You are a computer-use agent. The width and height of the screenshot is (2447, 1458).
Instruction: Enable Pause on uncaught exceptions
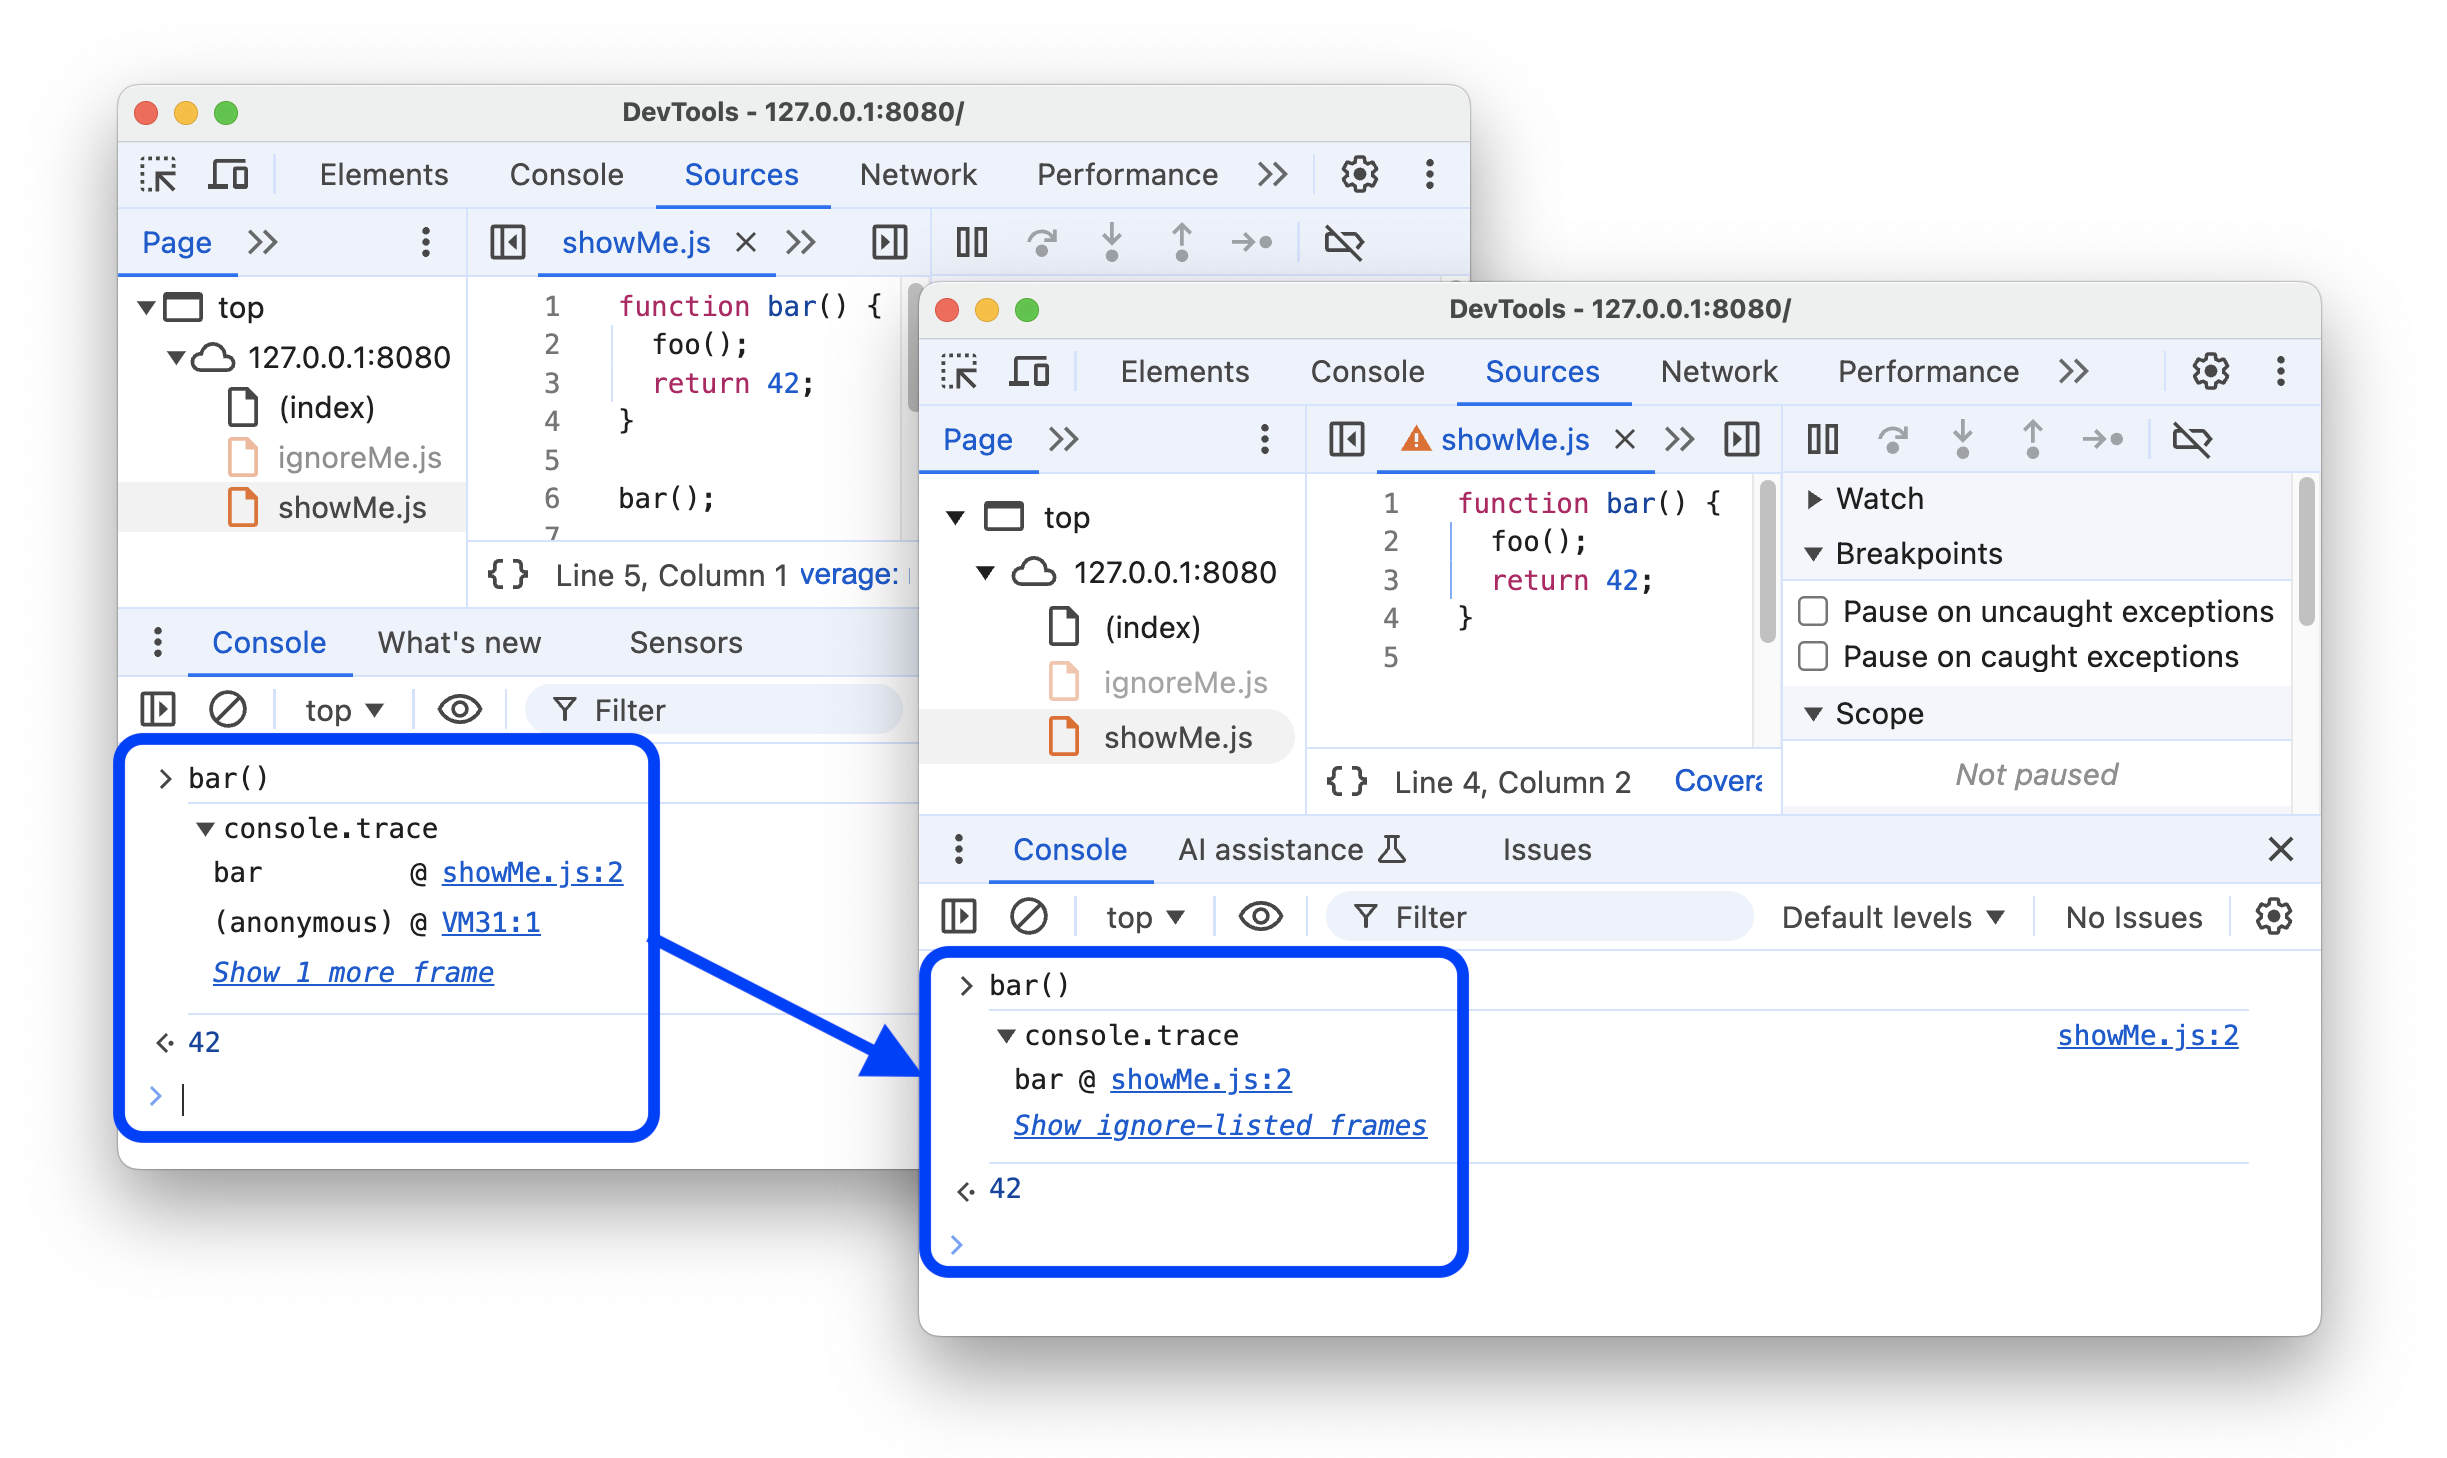[x=1817, y=613]
